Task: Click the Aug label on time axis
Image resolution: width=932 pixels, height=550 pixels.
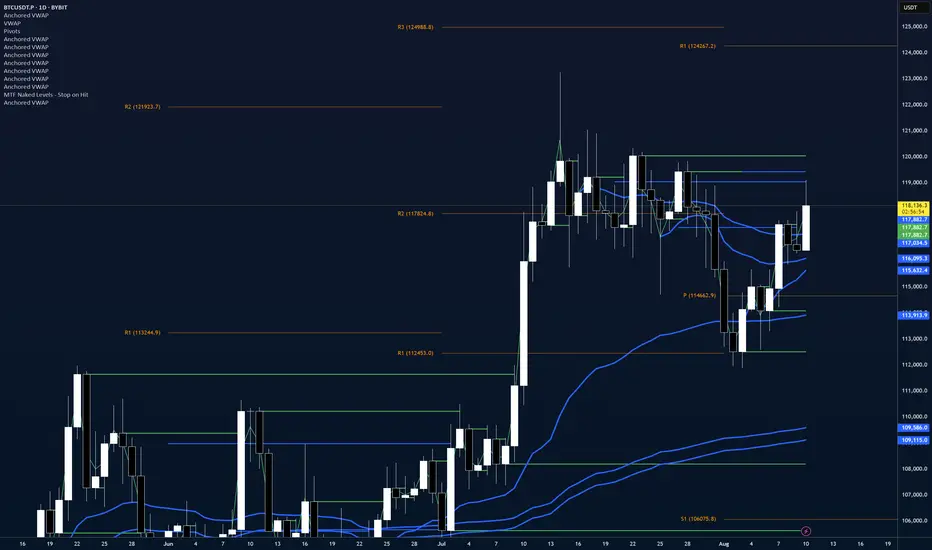Action: tap(723, 543)
